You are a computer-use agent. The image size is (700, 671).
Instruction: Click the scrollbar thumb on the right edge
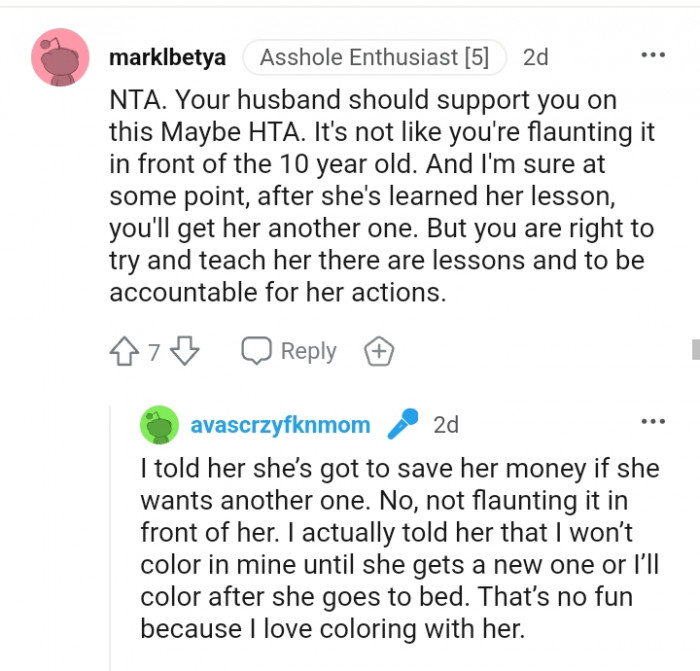(x=695, y=348)
